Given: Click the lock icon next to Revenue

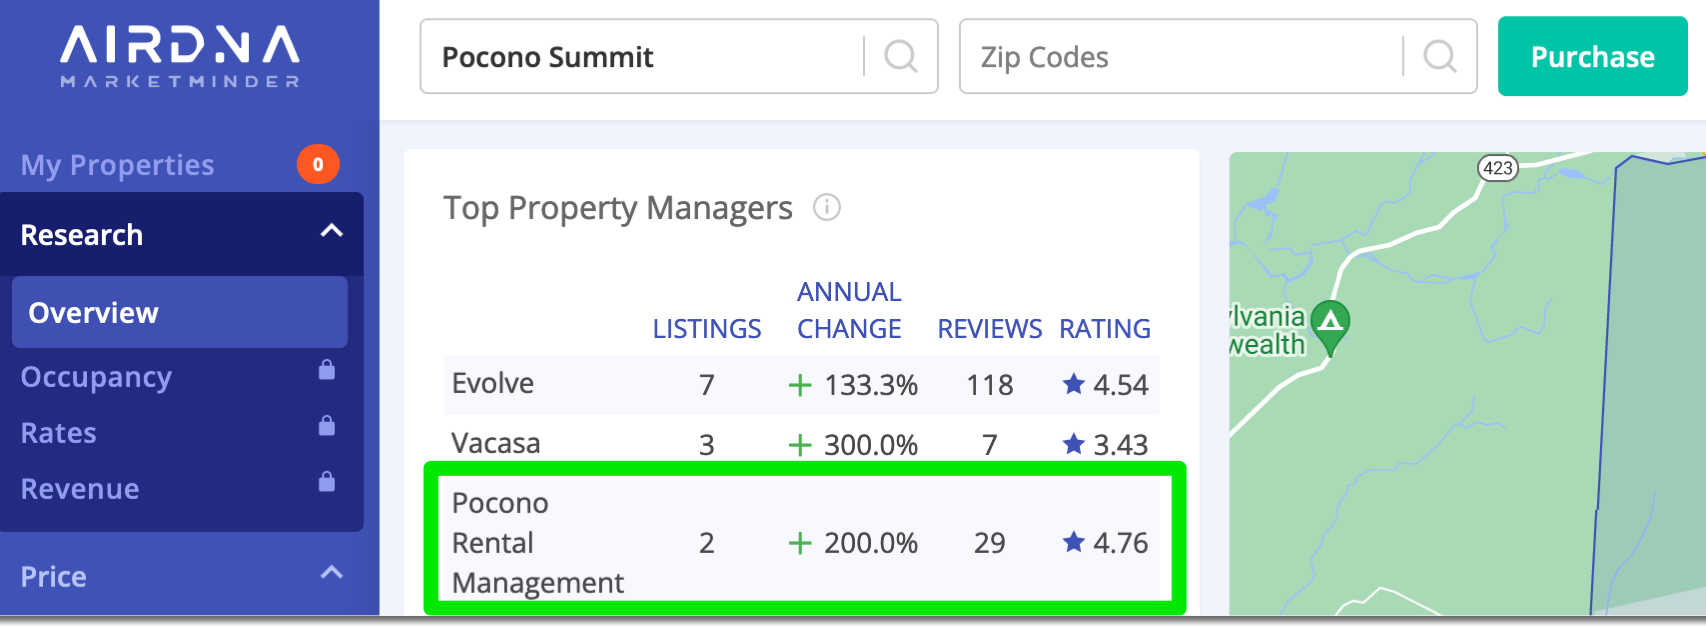Looking at the screenshot, I should (327, 482).
